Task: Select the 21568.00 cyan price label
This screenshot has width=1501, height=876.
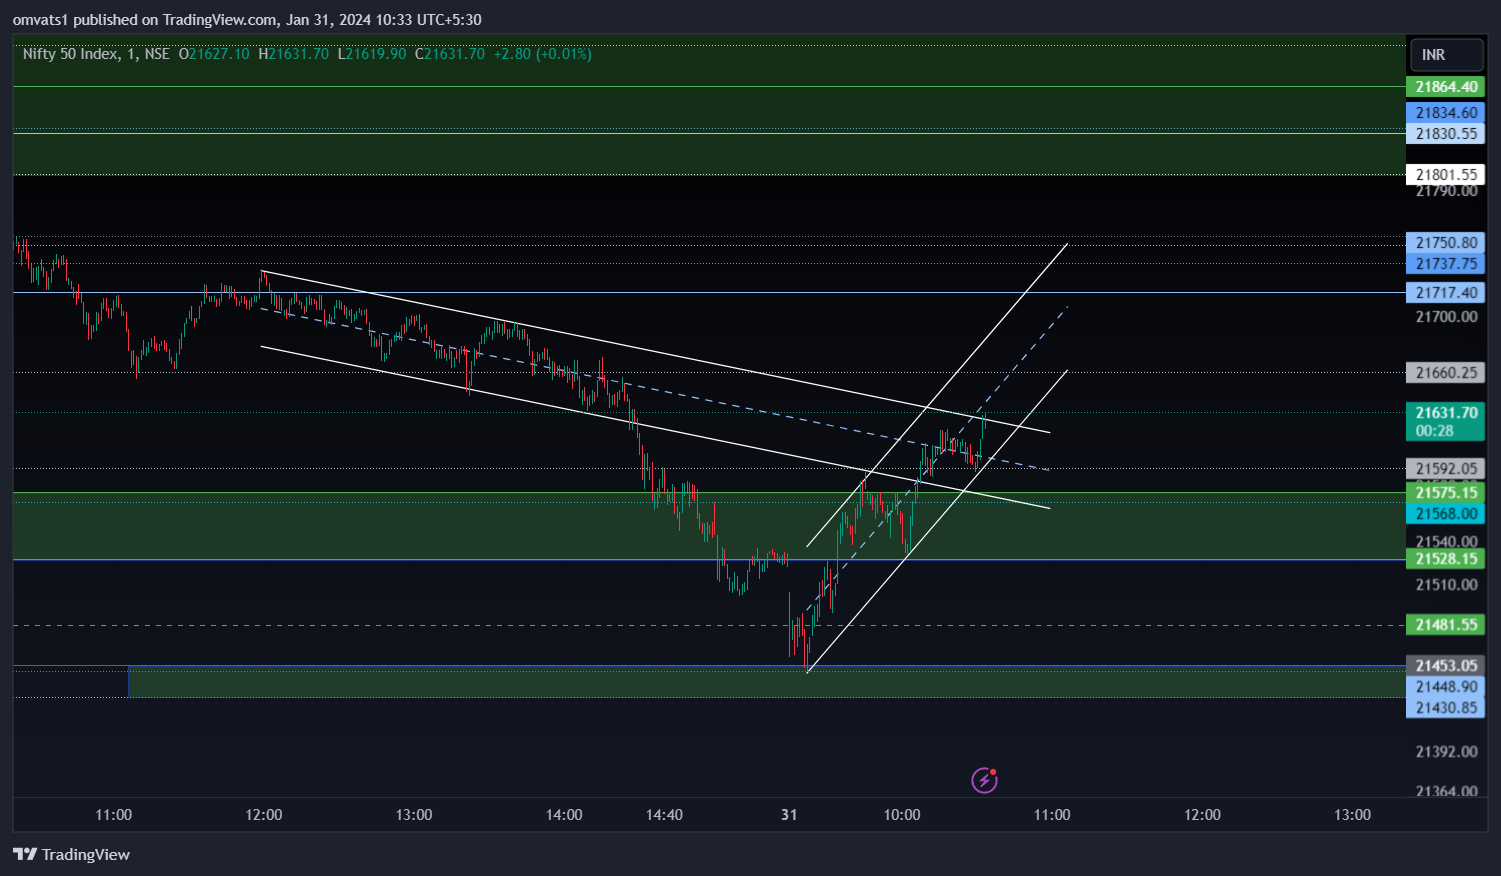Action: 1445,514
